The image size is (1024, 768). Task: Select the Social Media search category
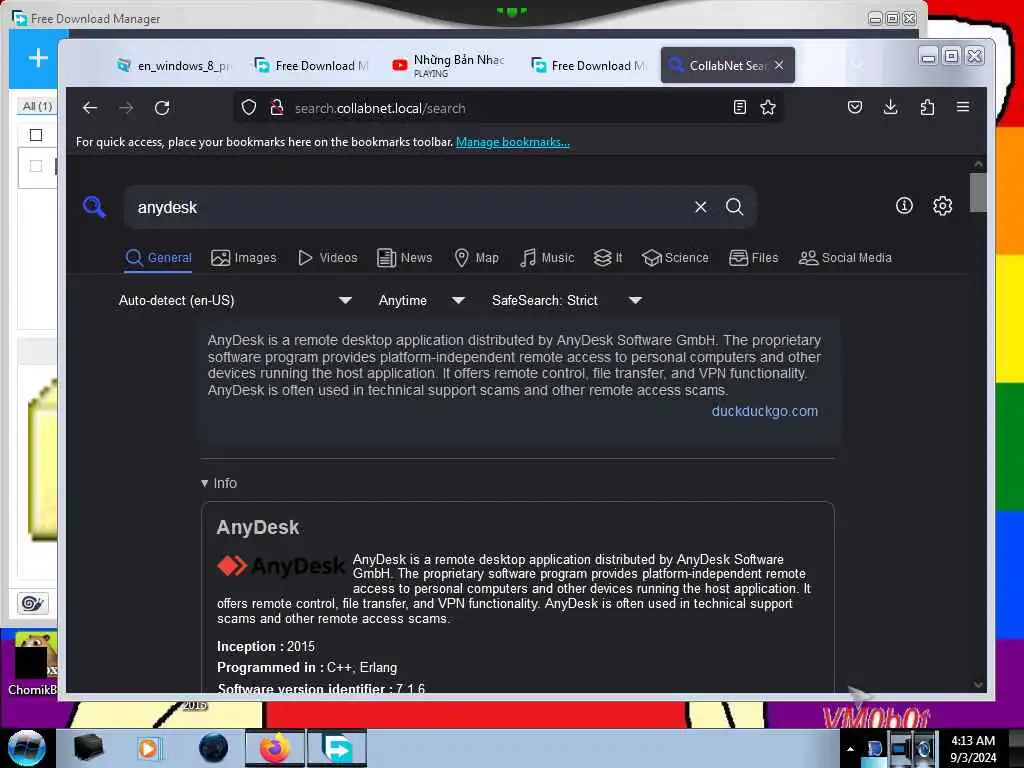pyautogui.click(x=845, y=258)
